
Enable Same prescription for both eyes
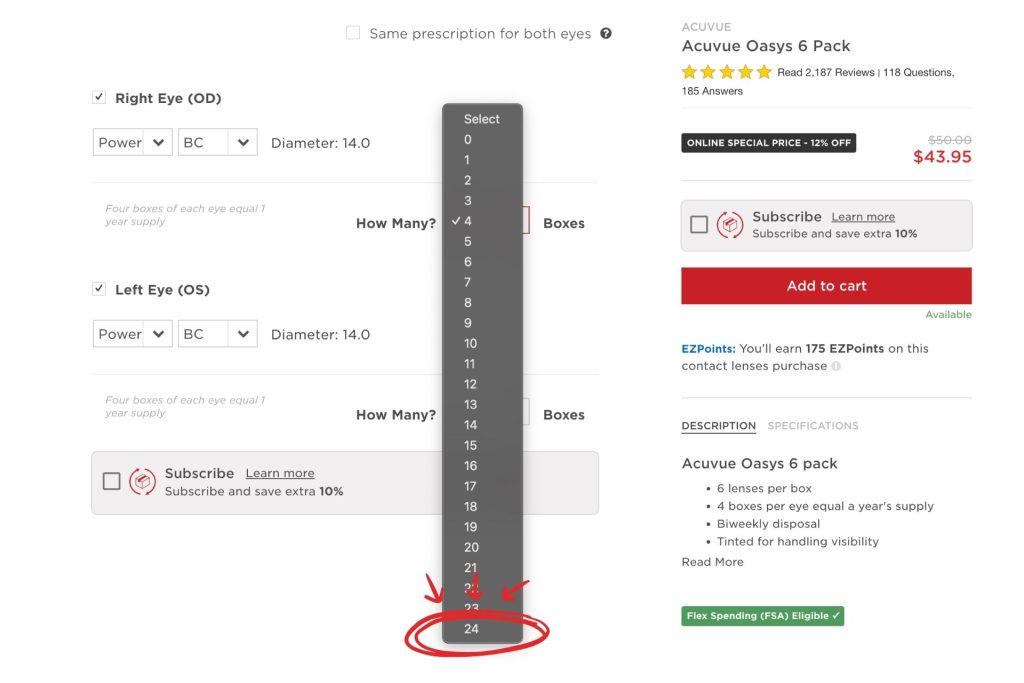353,33
